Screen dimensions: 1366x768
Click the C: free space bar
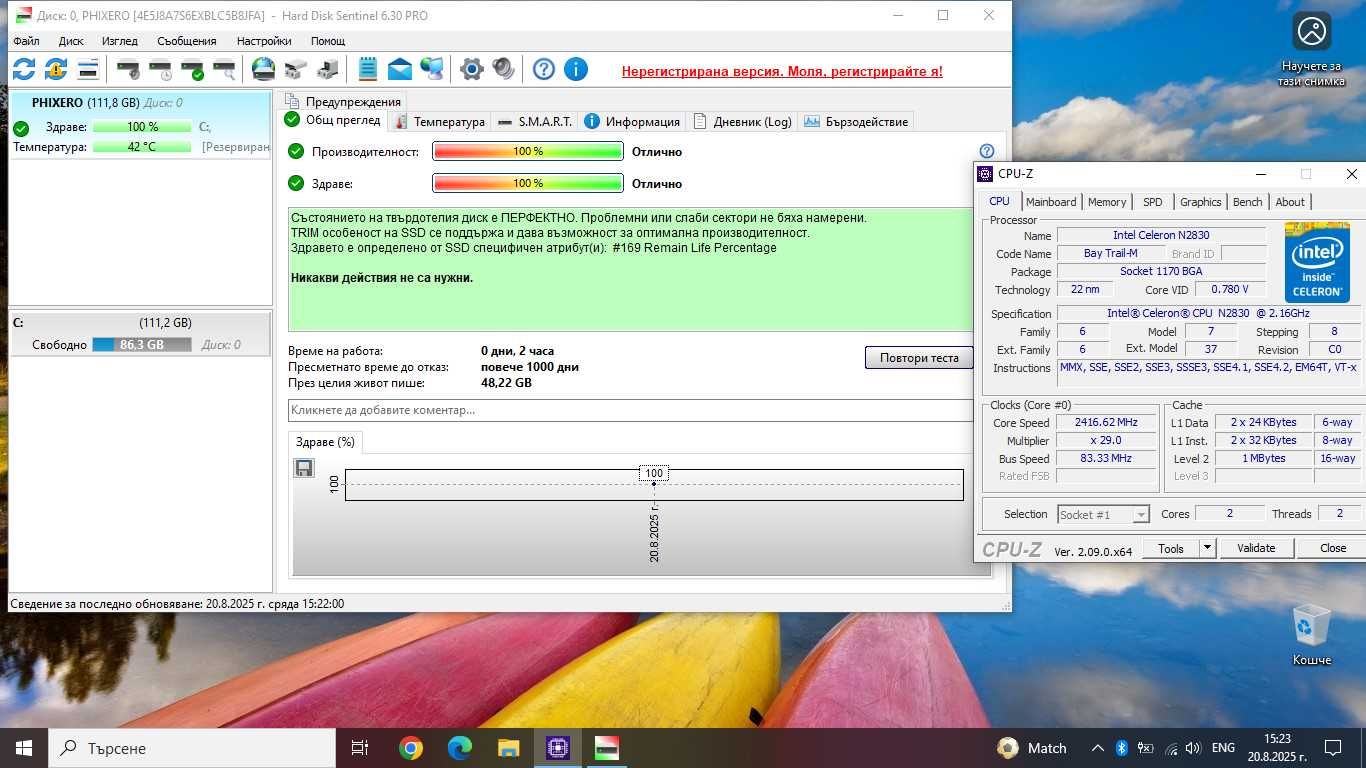coord(142,344)
